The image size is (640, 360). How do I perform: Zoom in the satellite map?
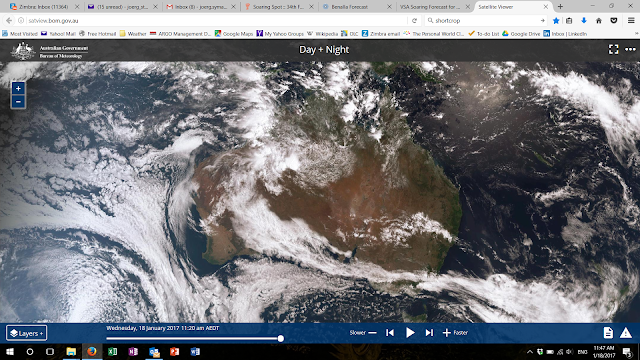pyautogui.click(x=18, y=88)
